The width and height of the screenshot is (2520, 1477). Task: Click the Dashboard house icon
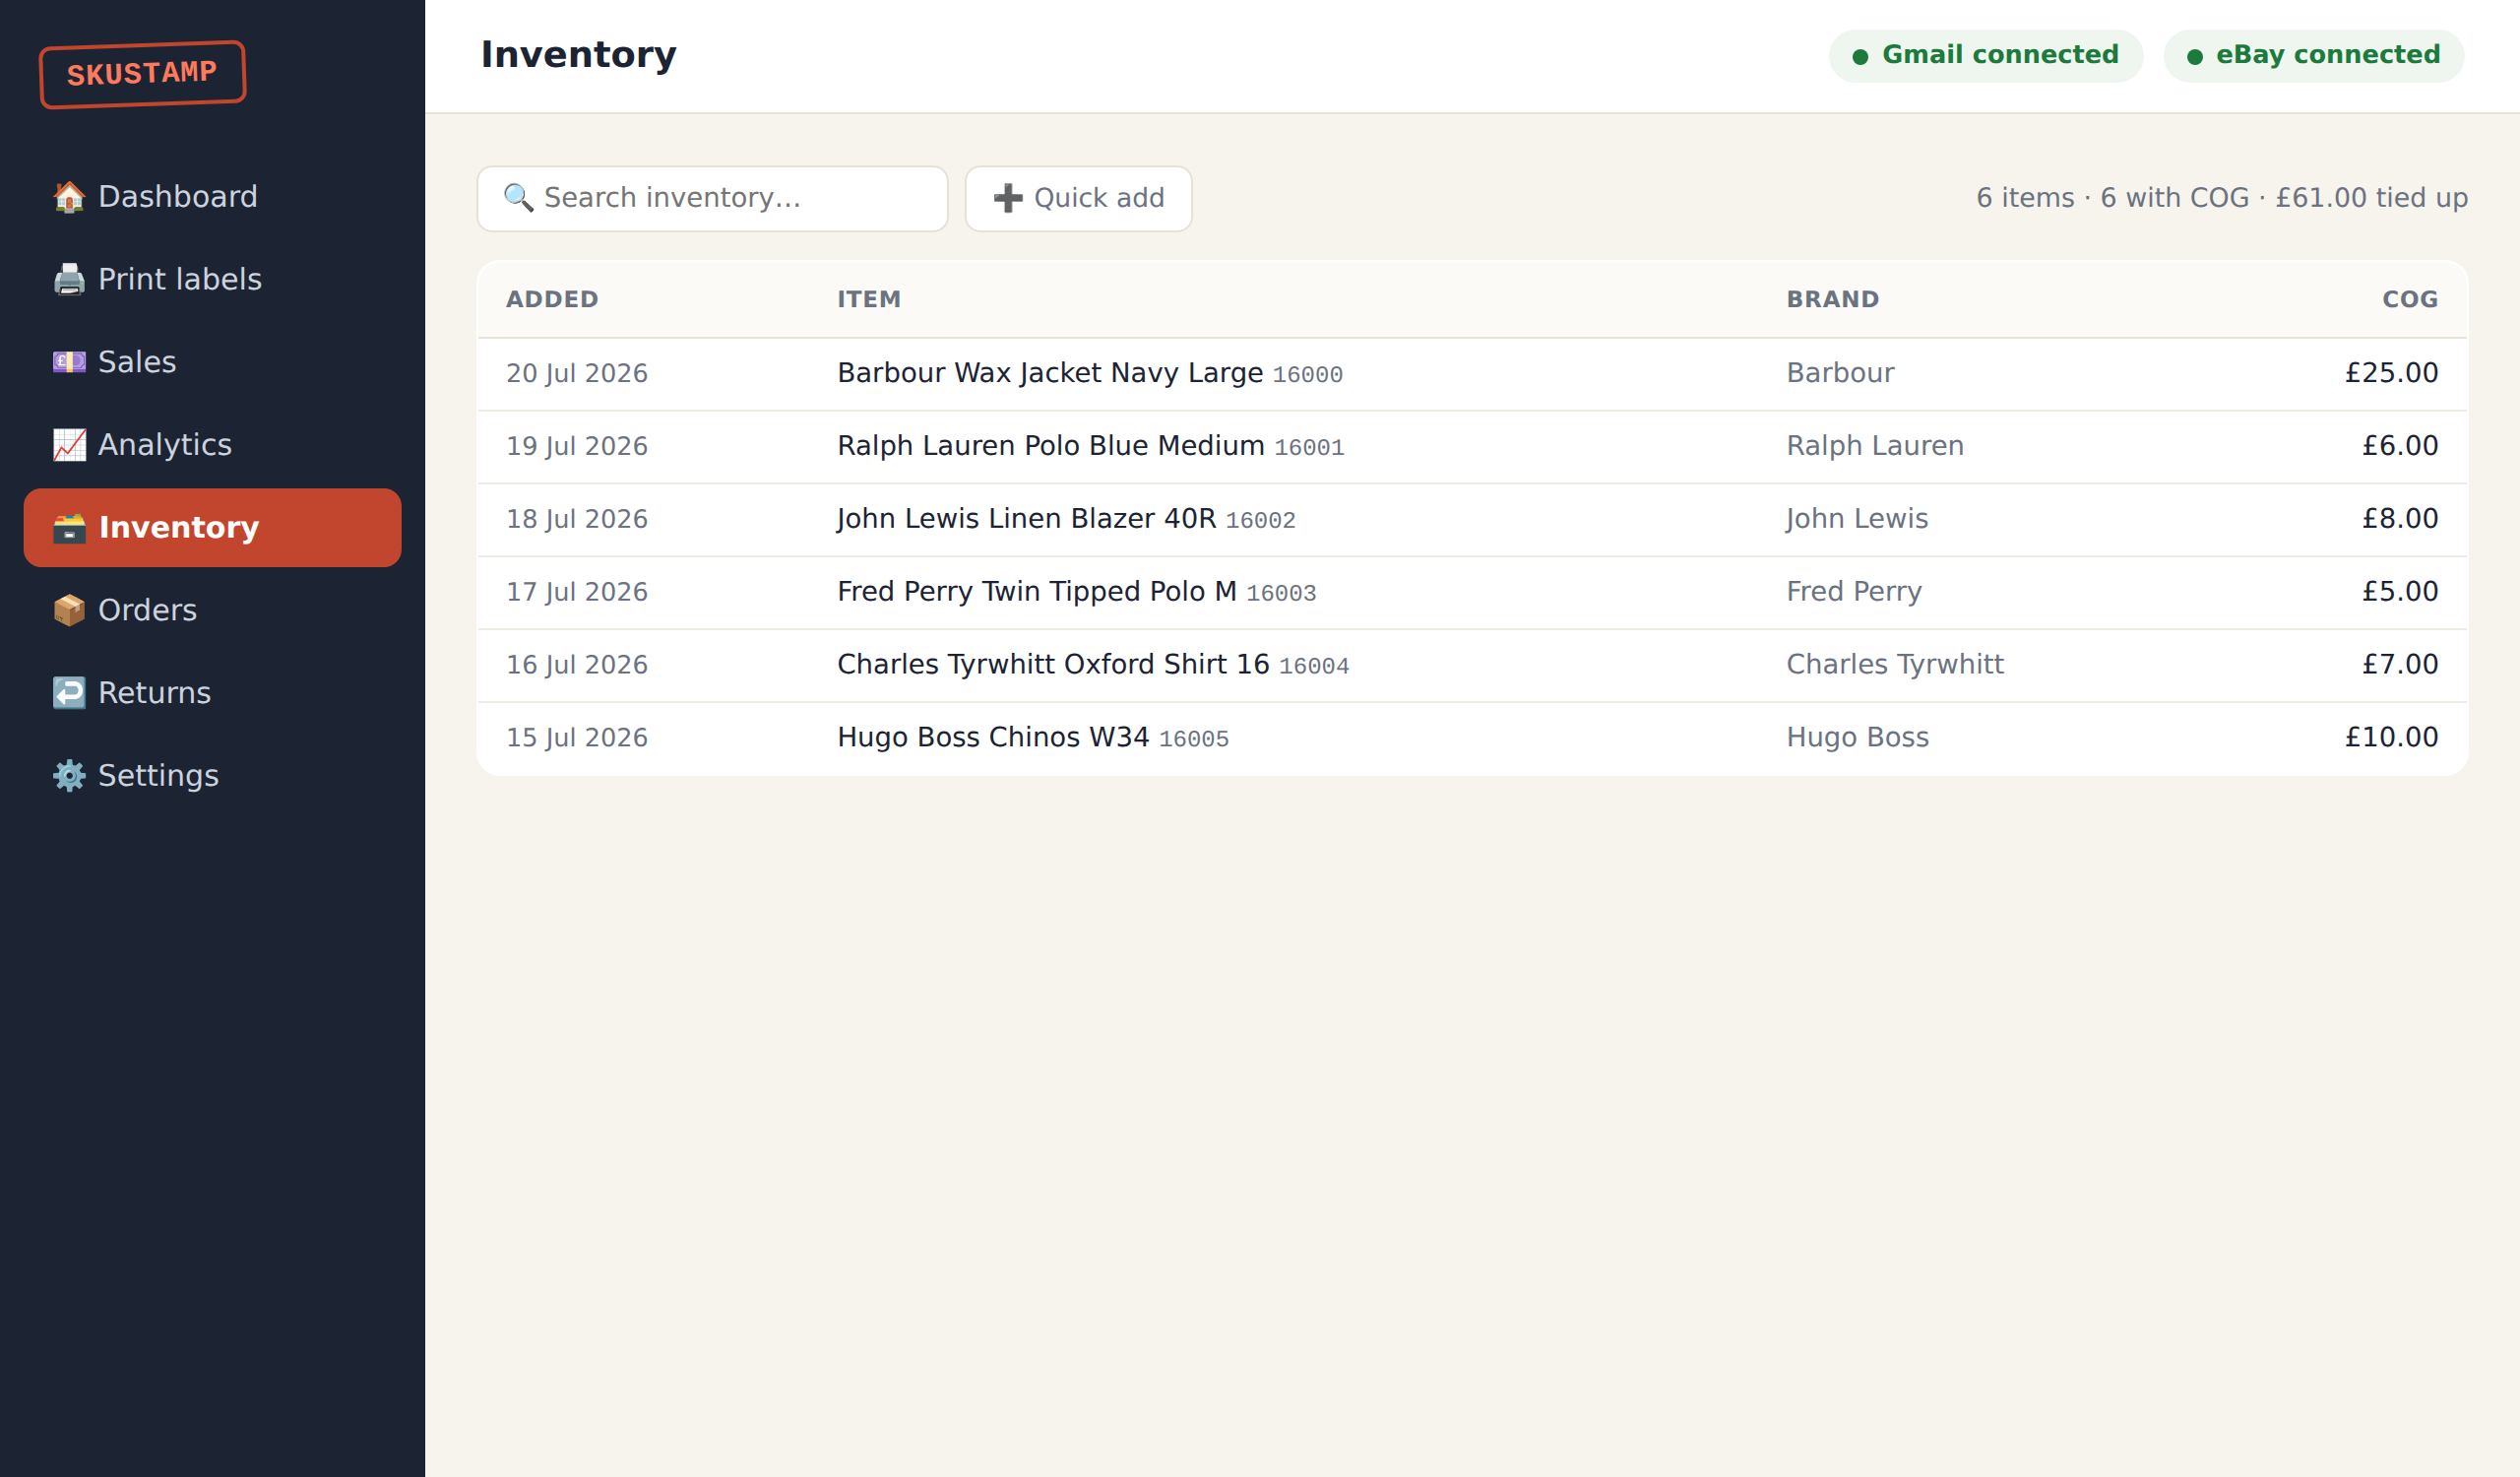[69, 197]
